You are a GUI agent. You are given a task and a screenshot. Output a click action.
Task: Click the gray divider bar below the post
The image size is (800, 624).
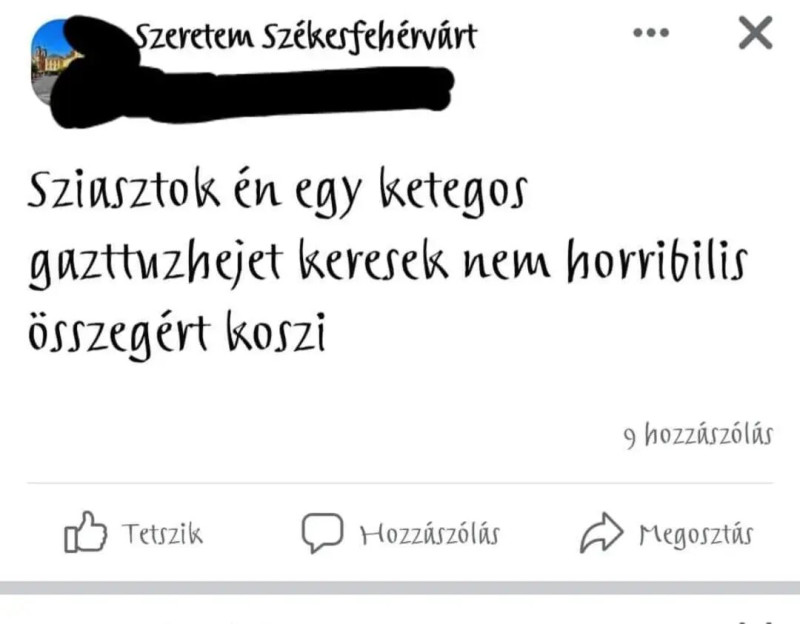[400, 587]
